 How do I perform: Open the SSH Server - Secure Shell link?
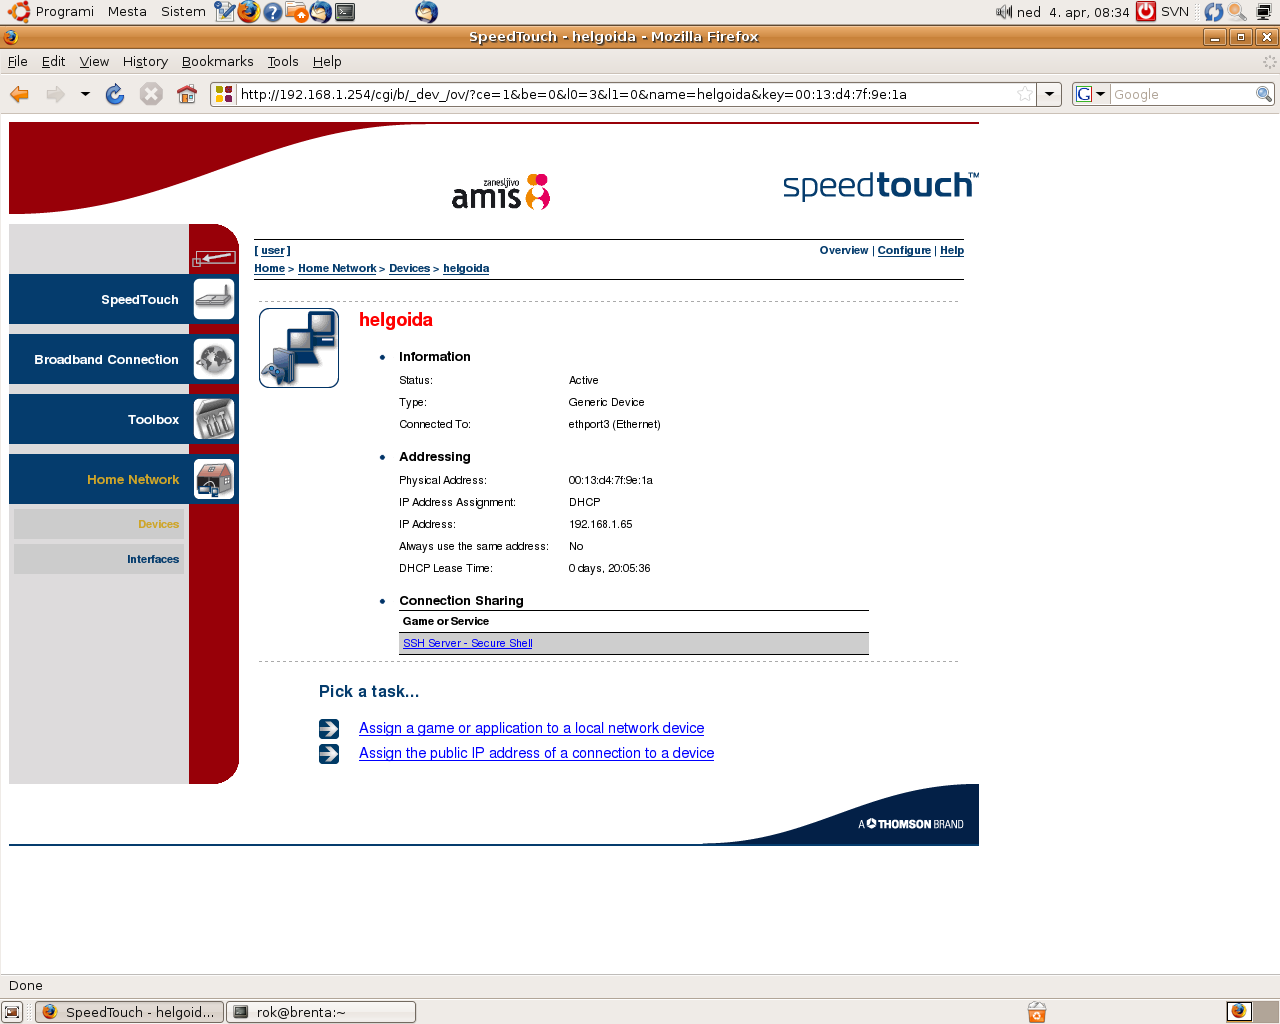(467, 643)
